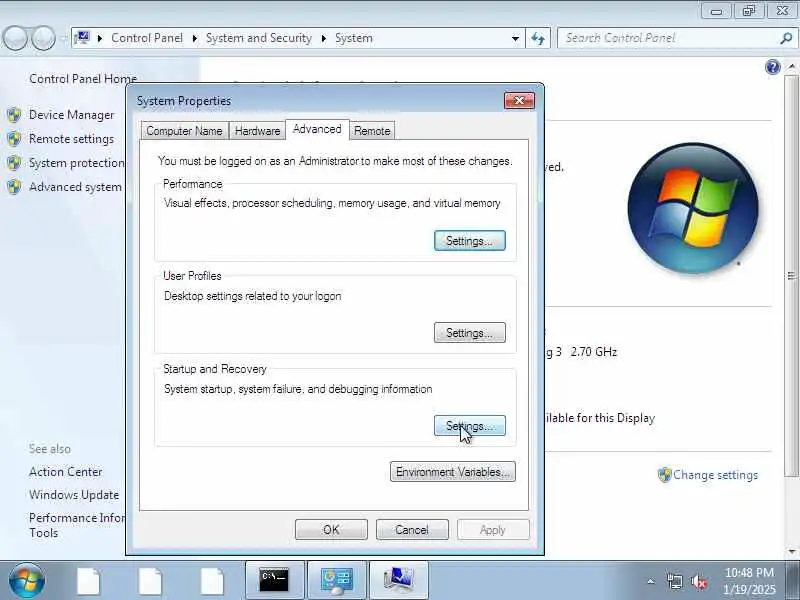Click scrollbar up arrow
This screenshot has width=800, height=600.
pyautogui.click(x=791, y=67)
